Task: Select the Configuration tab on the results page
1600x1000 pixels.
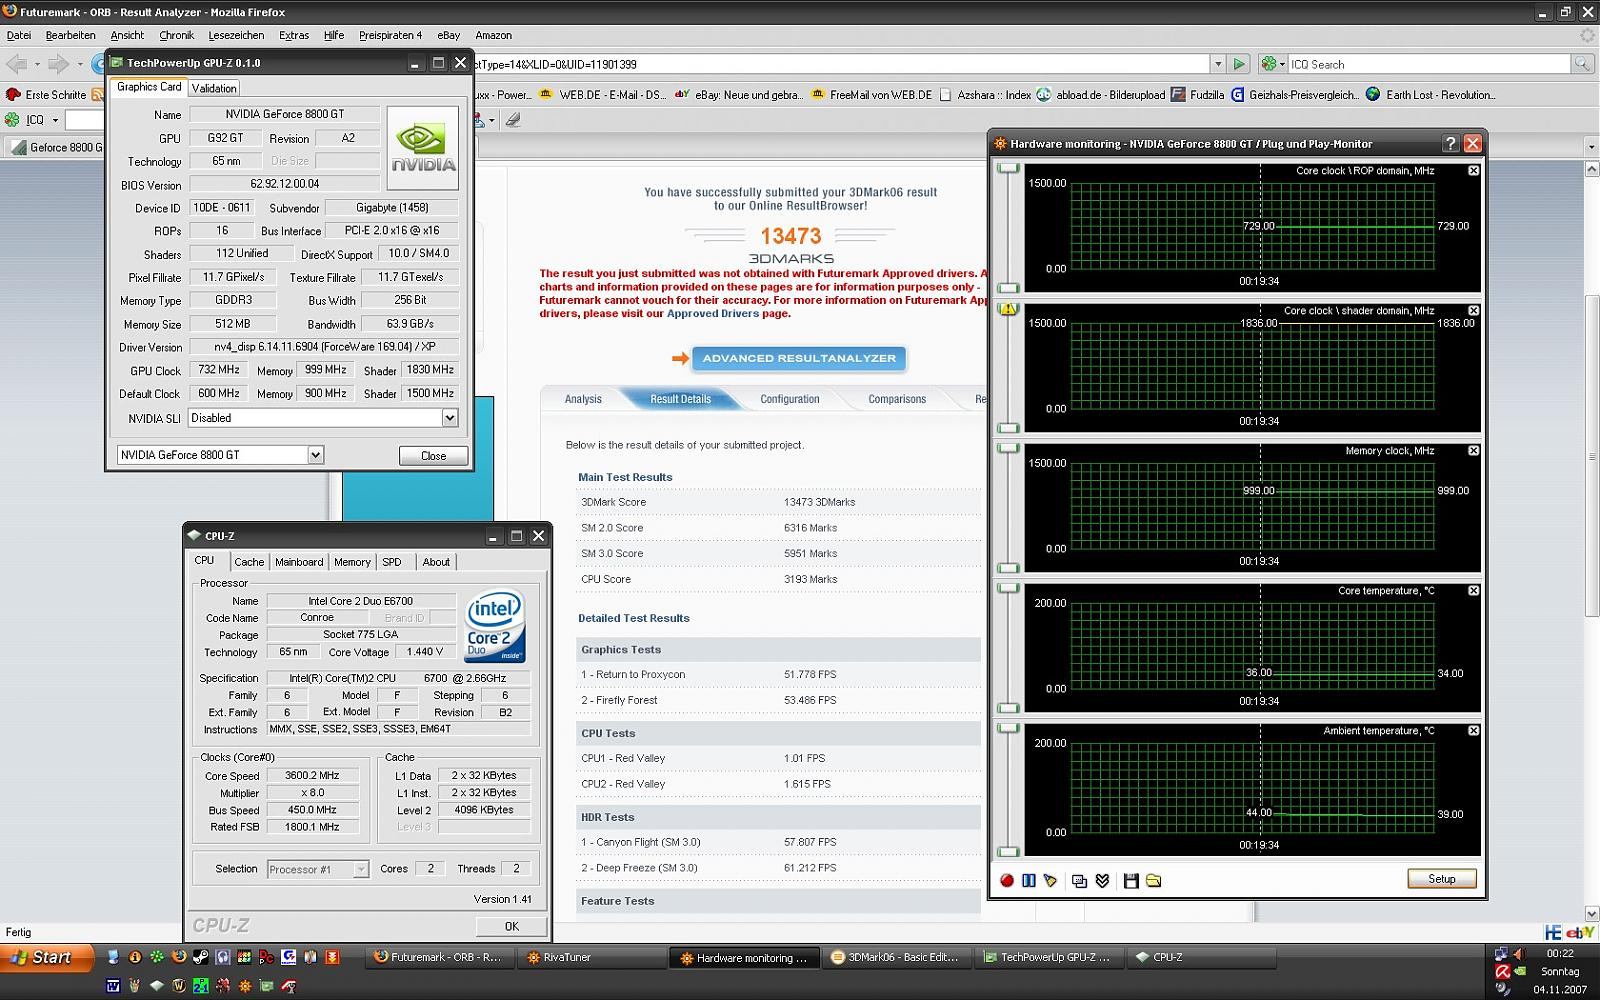Action: tap(789, 399)
